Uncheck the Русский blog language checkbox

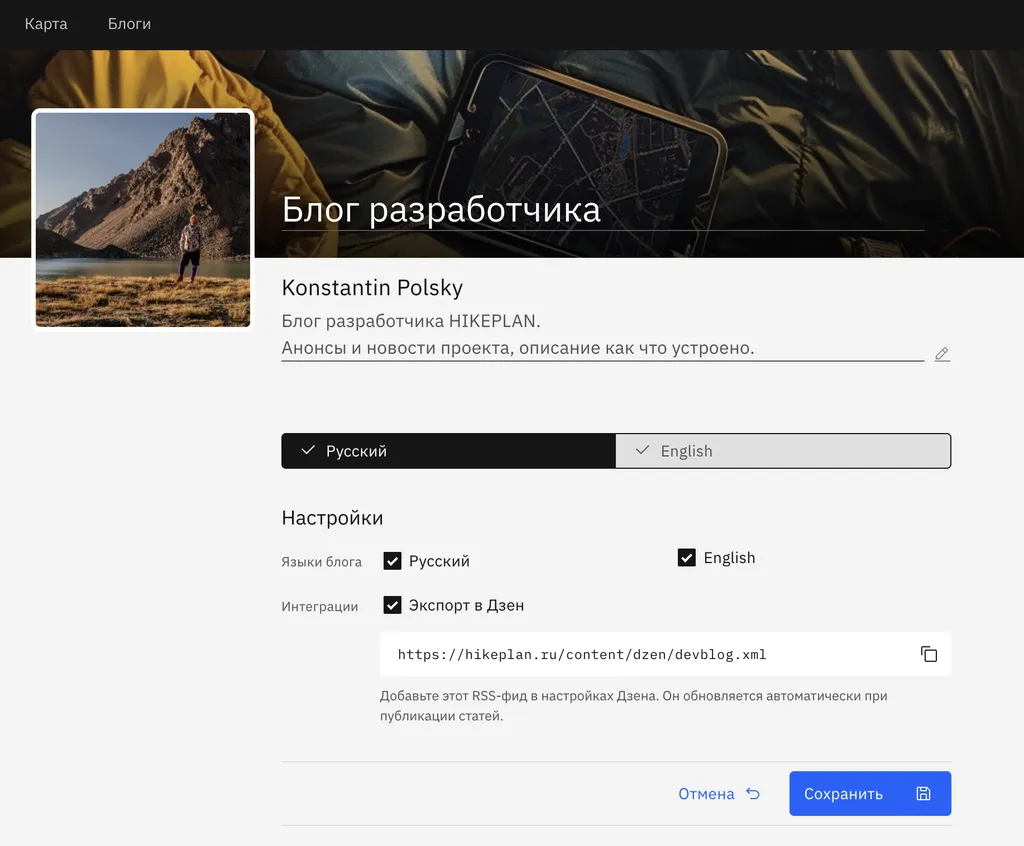point(393,561)
